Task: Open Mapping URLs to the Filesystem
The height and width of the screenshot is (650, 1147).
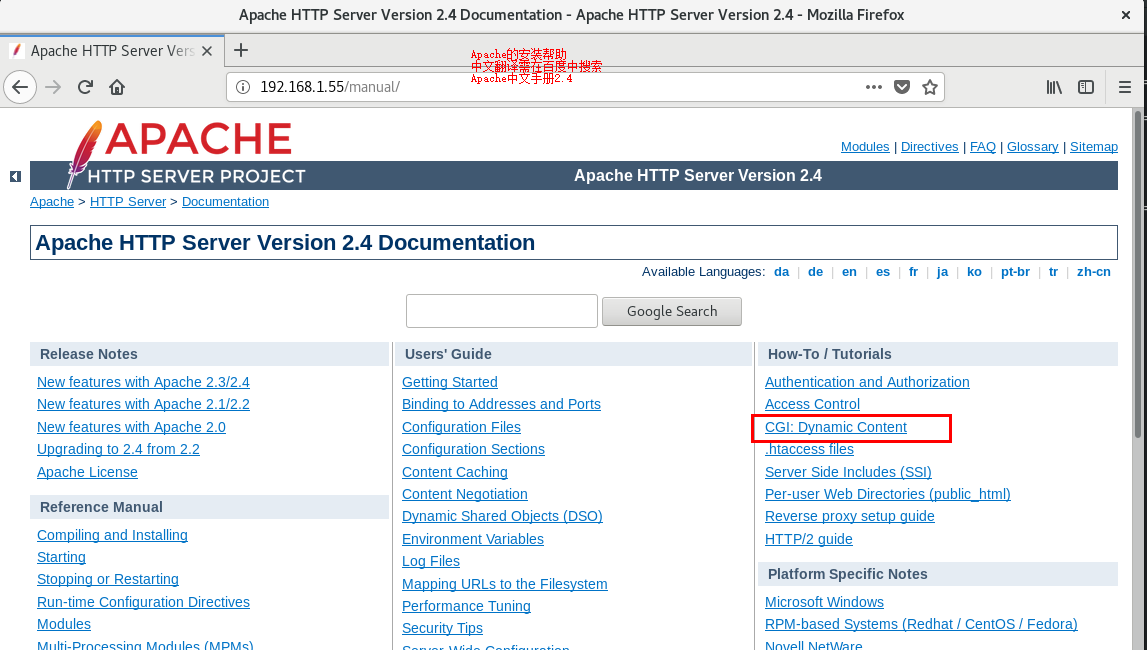Action: [x=505, y=583]
